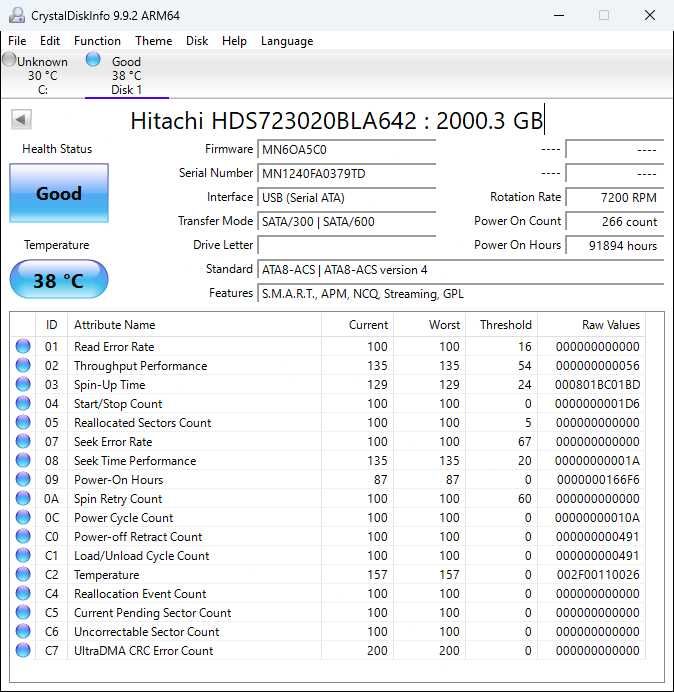
Task: Click raw value 0000000001D6 for Start/Stop Count
Action: click(x=597, y=404)
